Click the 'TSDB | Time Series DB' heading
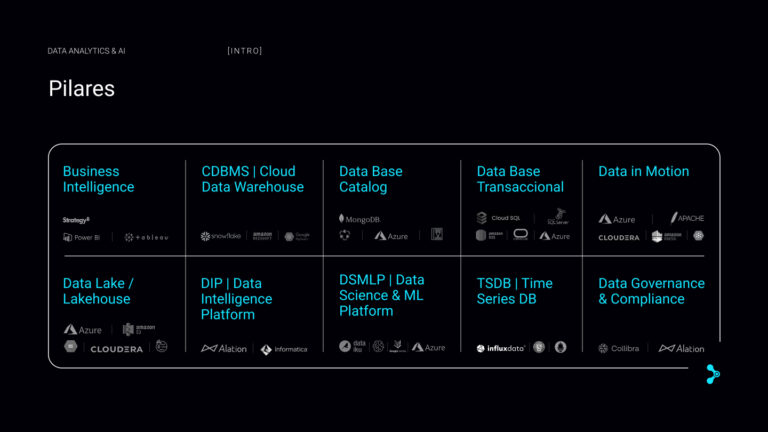Screen dimensions: 768x432 click(514, 291)
